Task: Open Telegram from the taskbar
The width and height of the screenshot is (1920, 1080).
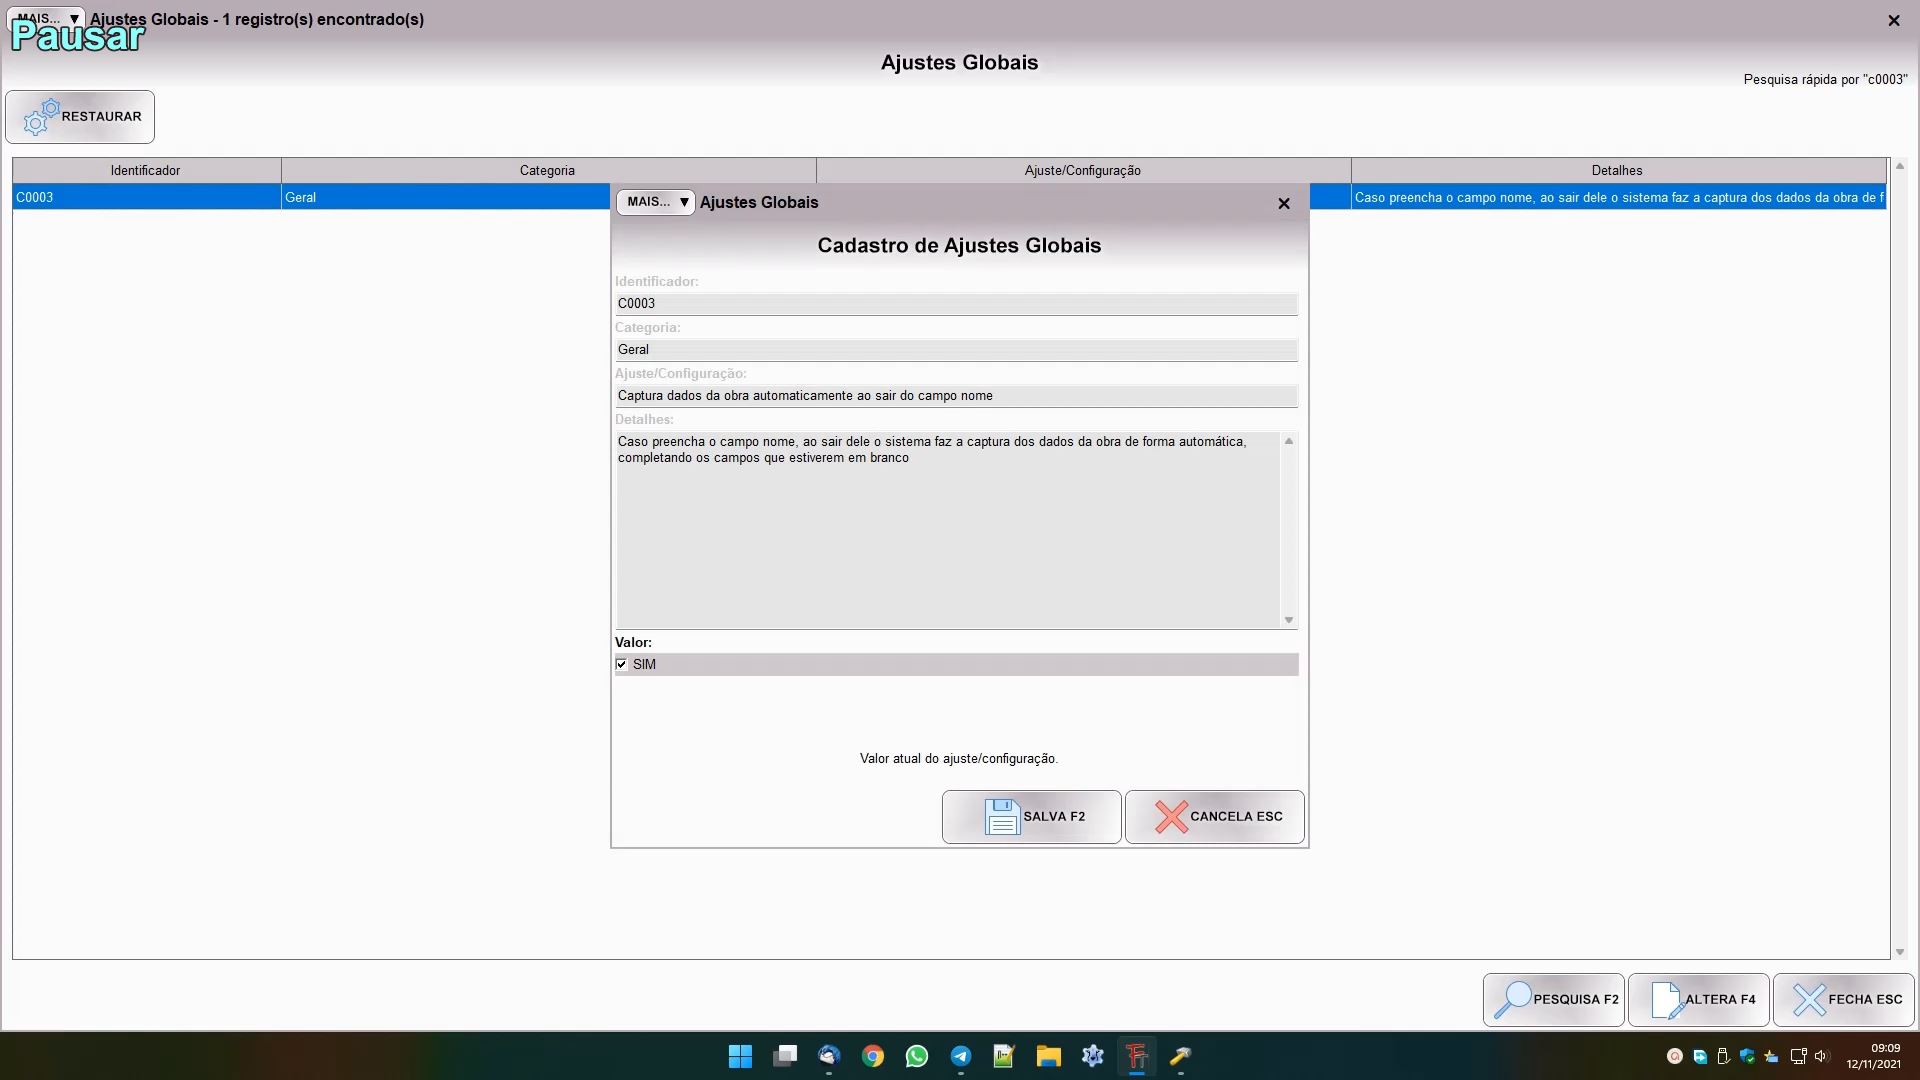Action: (x=960, y=1056)
